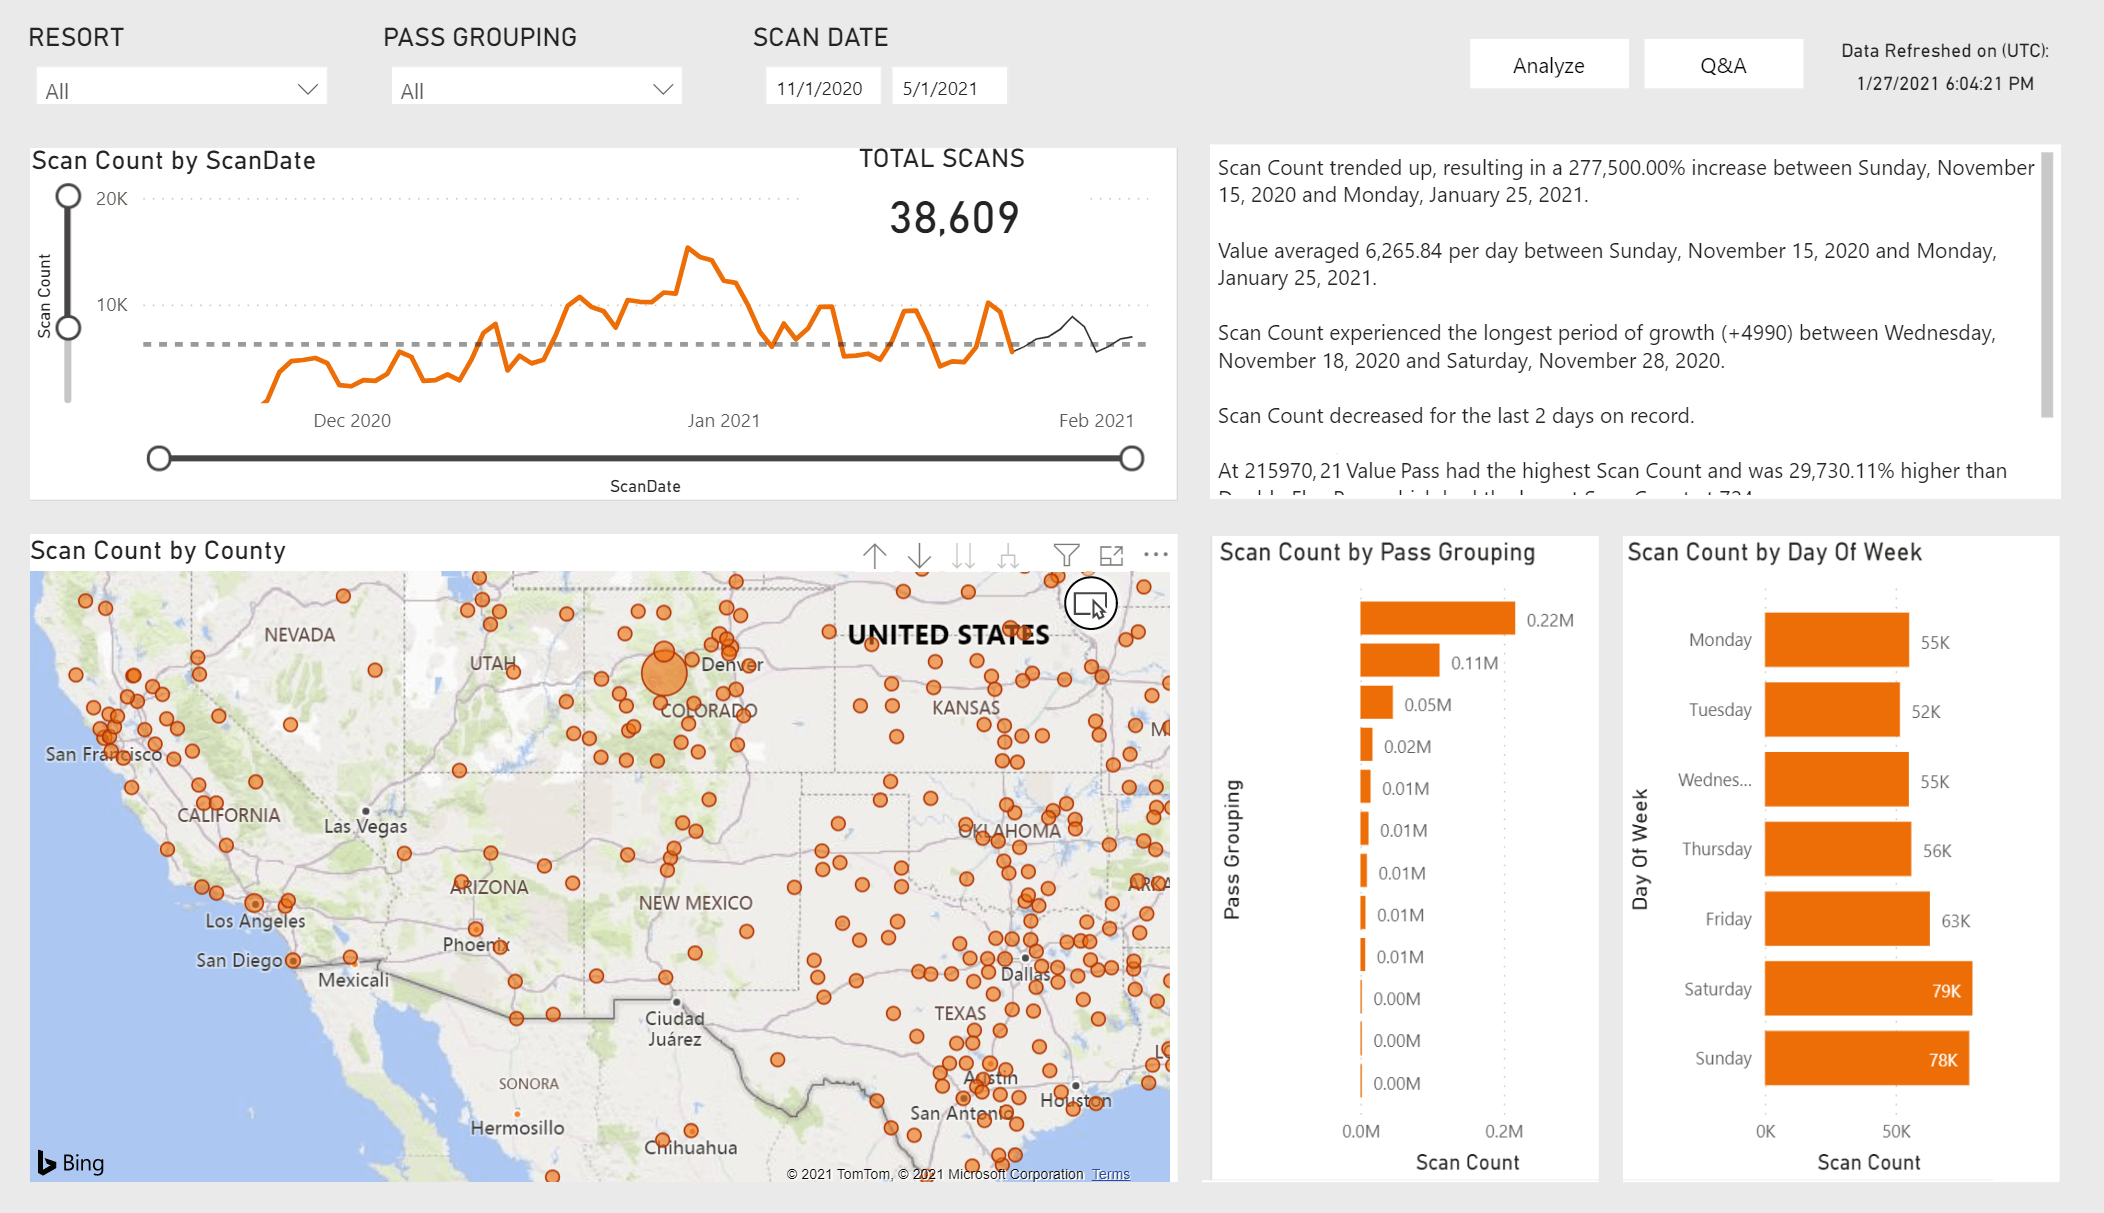The width and height of the screenshot is (2104, 1213).
Task: Open map visual filters funnel icon
Action: pos(1066,555)
